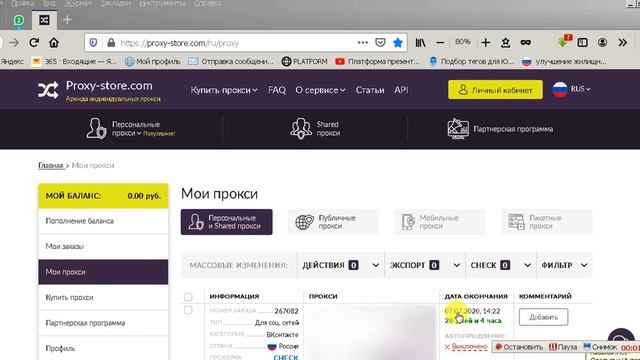Viewport: 640px width, 360px height.
Task: Go to browser home page icon
Action: point(54,42)
